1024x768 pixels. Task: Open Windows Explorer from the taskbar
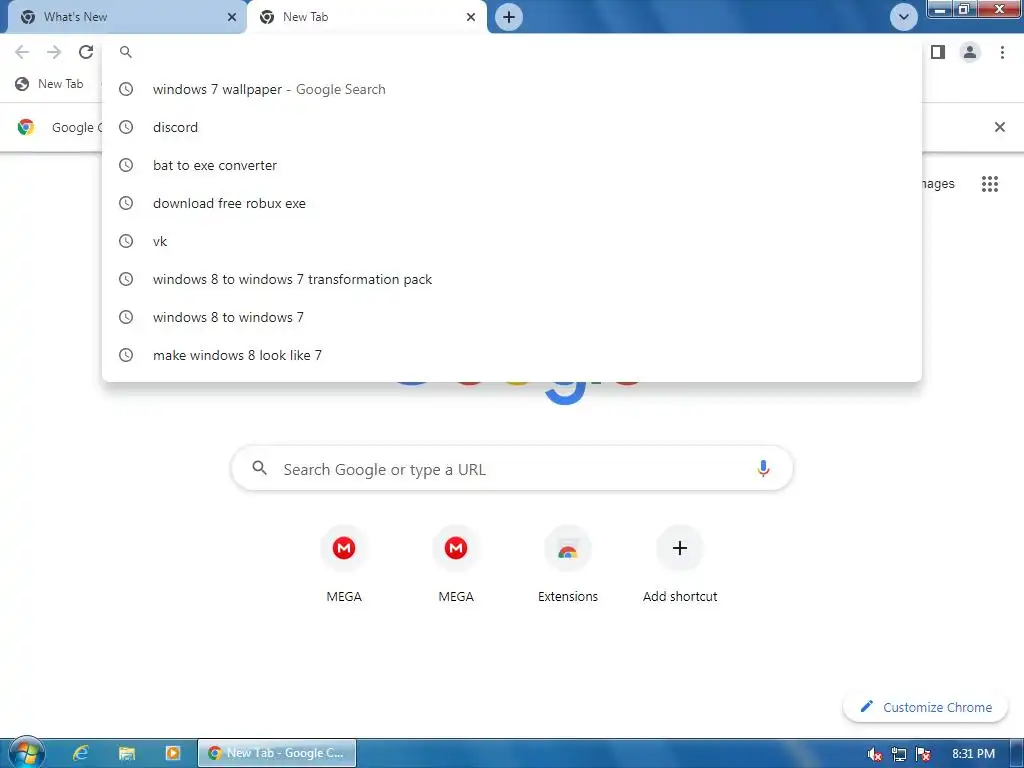pos(127,753)
